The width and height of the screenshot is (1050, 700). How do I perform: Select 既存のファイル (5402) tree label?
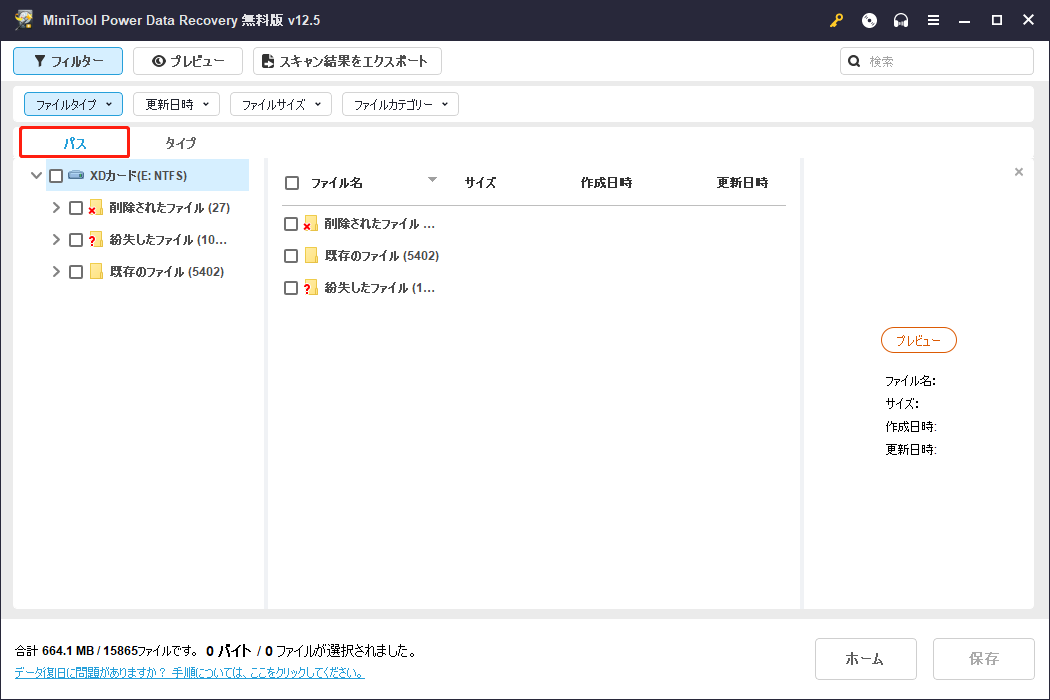(x=167, y=271)
